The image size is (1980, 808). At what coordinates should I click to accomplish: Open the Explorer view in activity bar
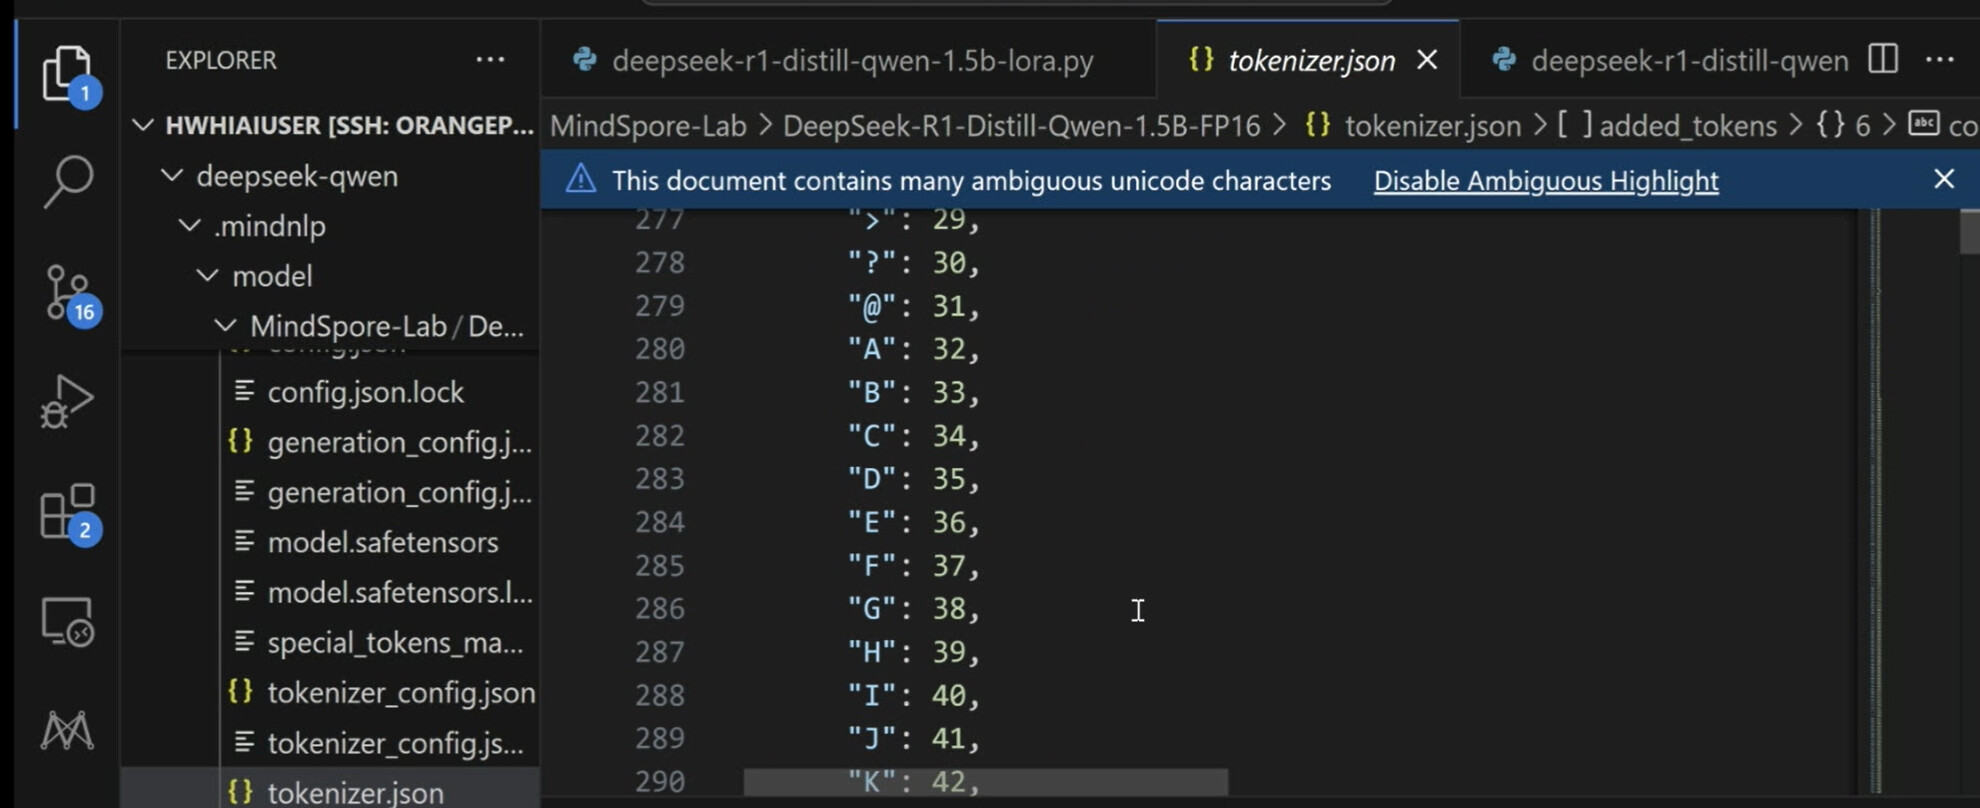[x=66, y=74]
